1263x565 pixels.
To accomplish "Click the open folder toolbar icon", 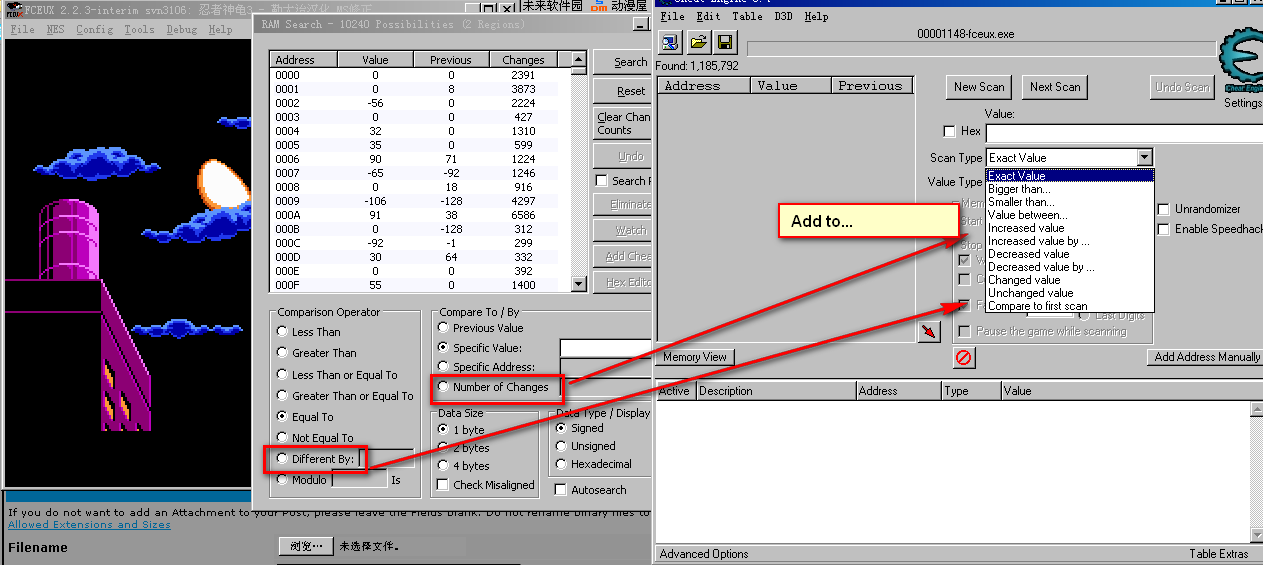I will click(698, 42).
